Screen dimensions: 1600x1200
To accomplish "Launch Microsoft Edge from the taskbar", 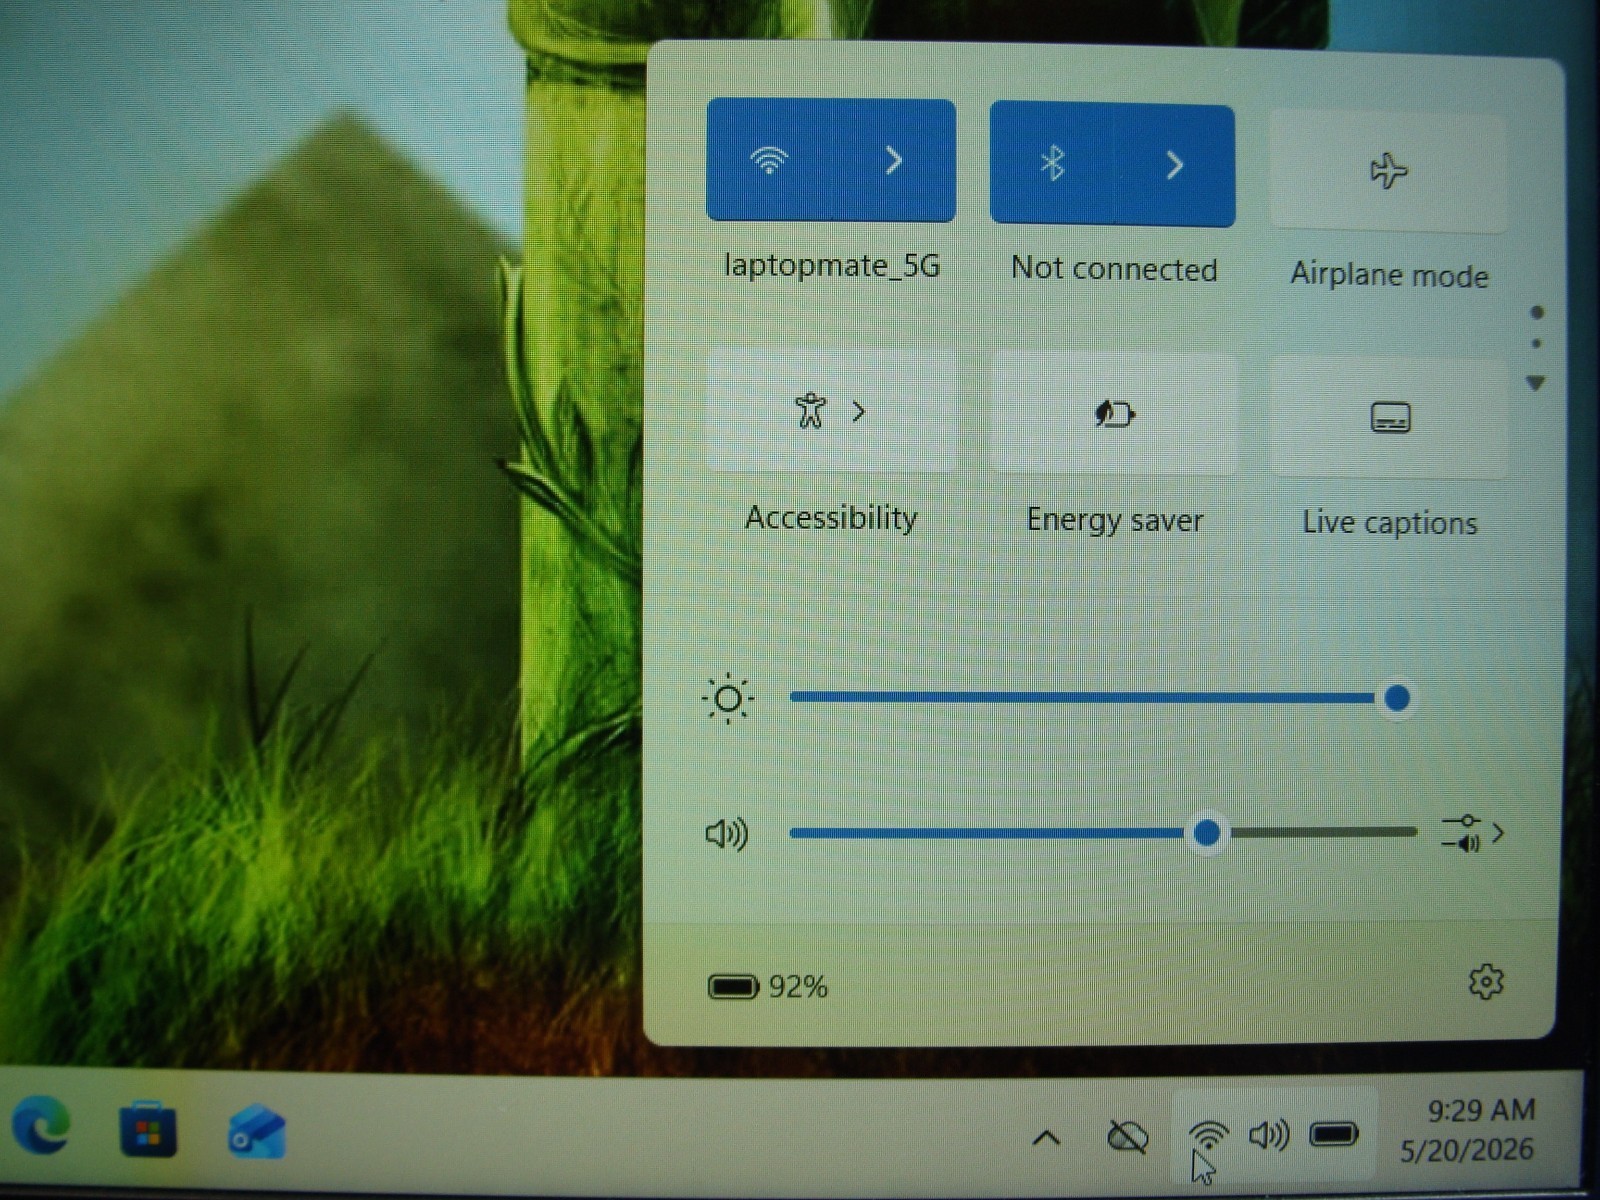I will 42,1126.
